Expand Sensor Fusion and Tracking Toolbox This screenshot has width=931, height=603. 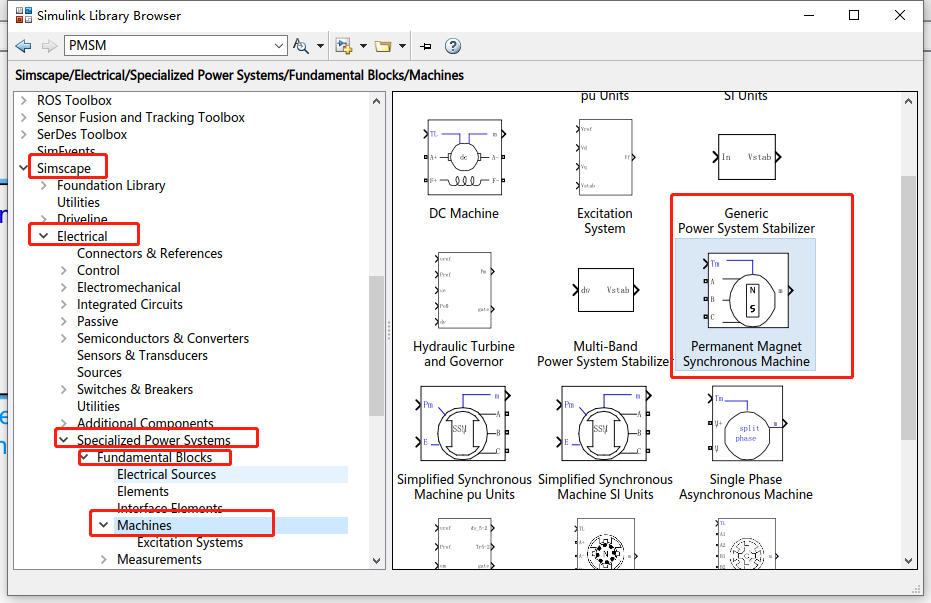tap(24, 118)
